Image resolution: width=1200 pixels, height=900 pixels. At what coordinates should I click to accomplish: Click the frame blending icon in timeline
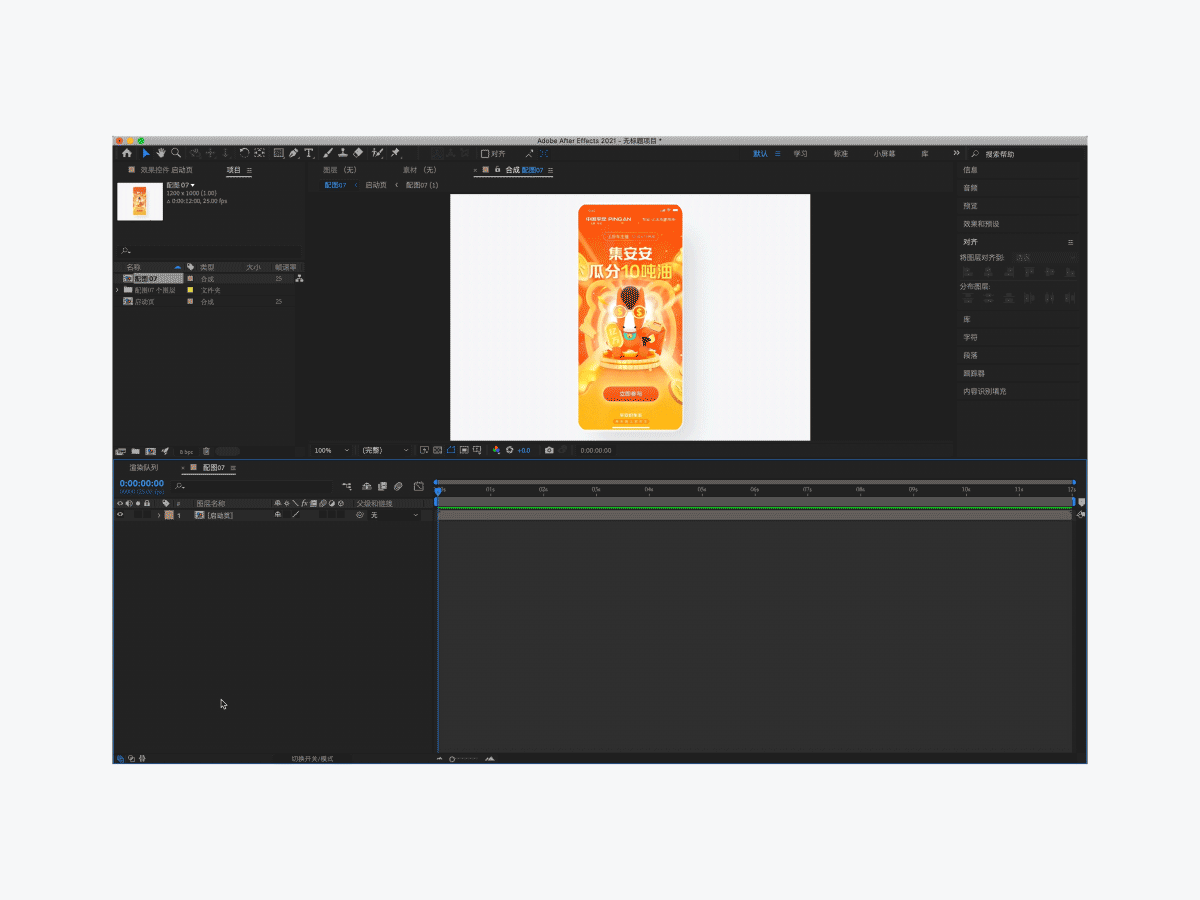pos(382,486)
